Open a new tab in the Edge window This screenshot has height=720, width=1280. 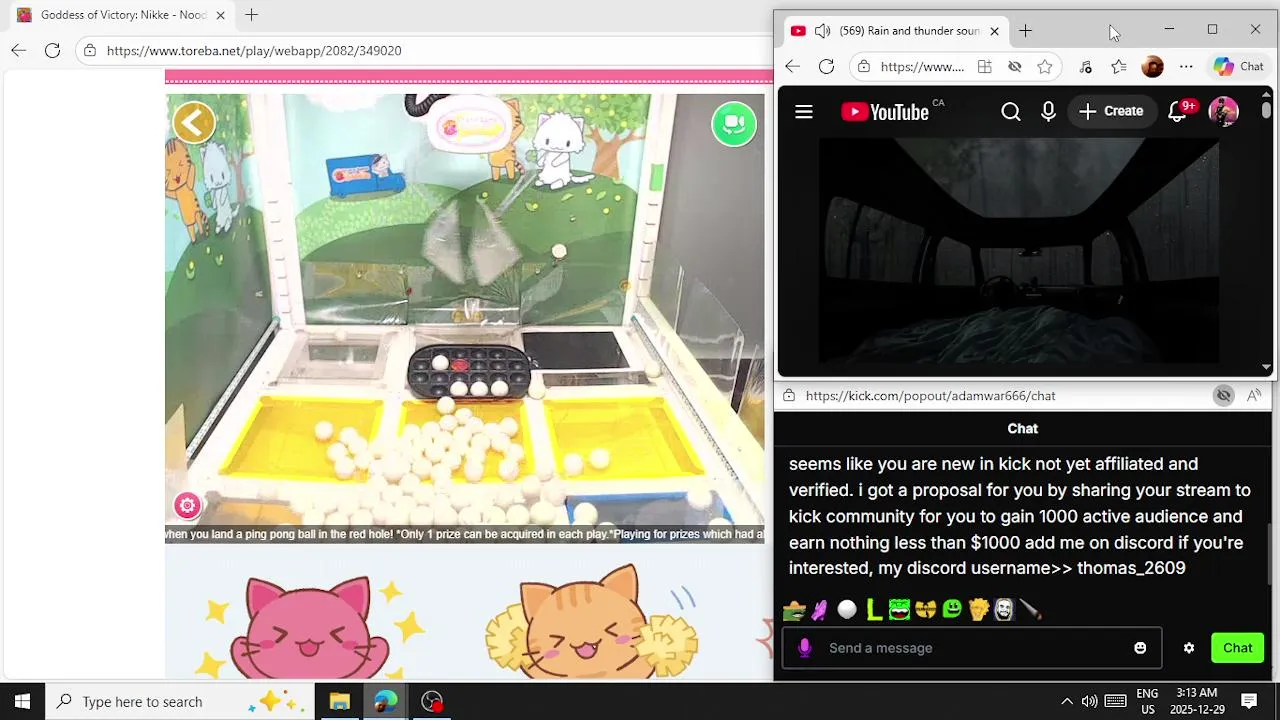click(1025, 31)
